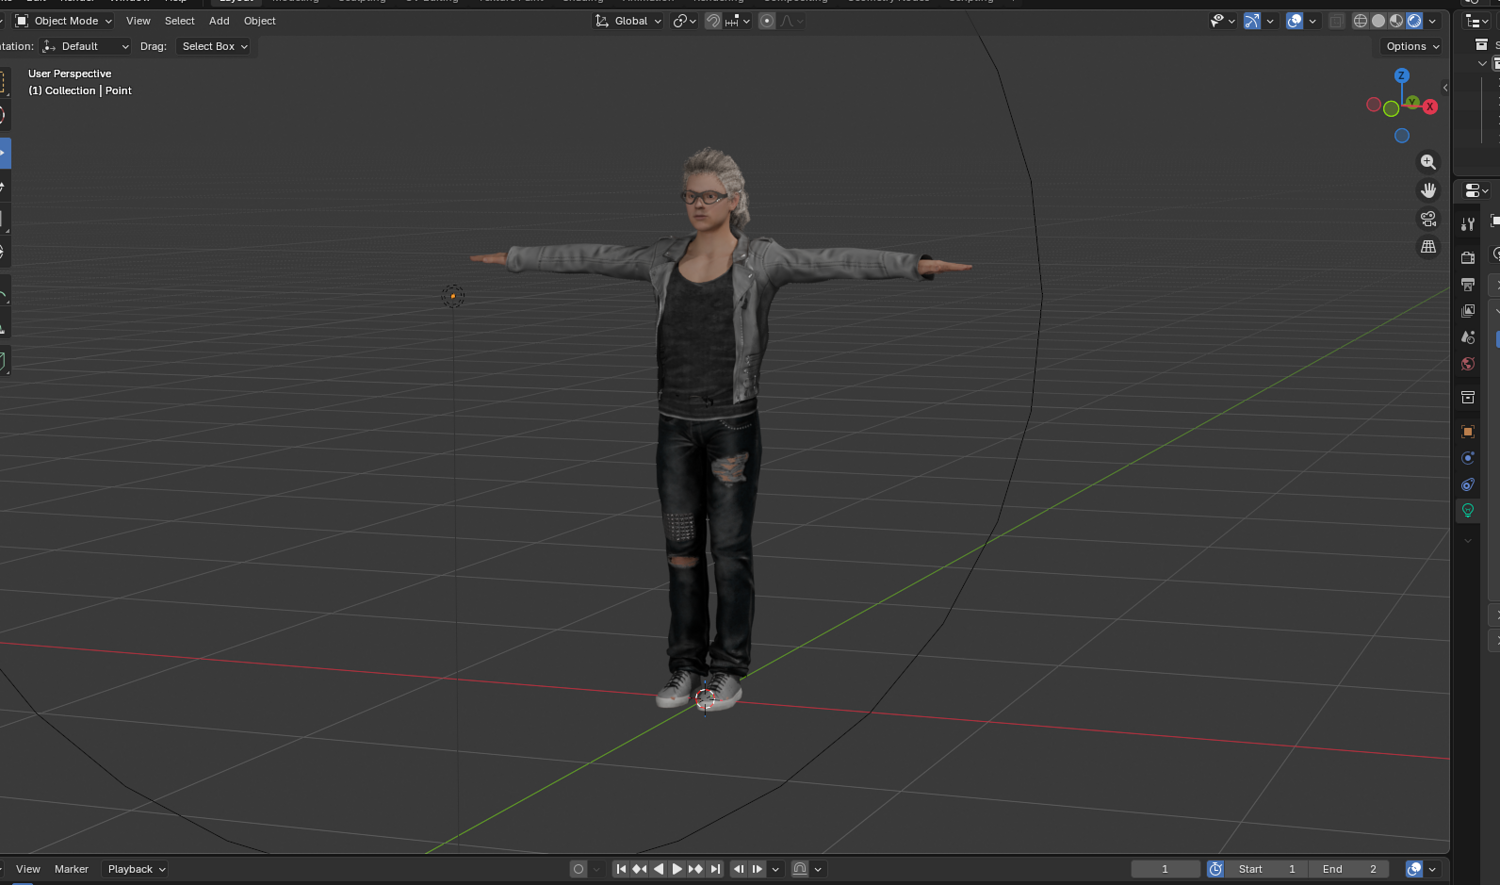Open the View Layer properties tab
The height and width of the screenshot is (885, 1500).
click(1468, 311)
